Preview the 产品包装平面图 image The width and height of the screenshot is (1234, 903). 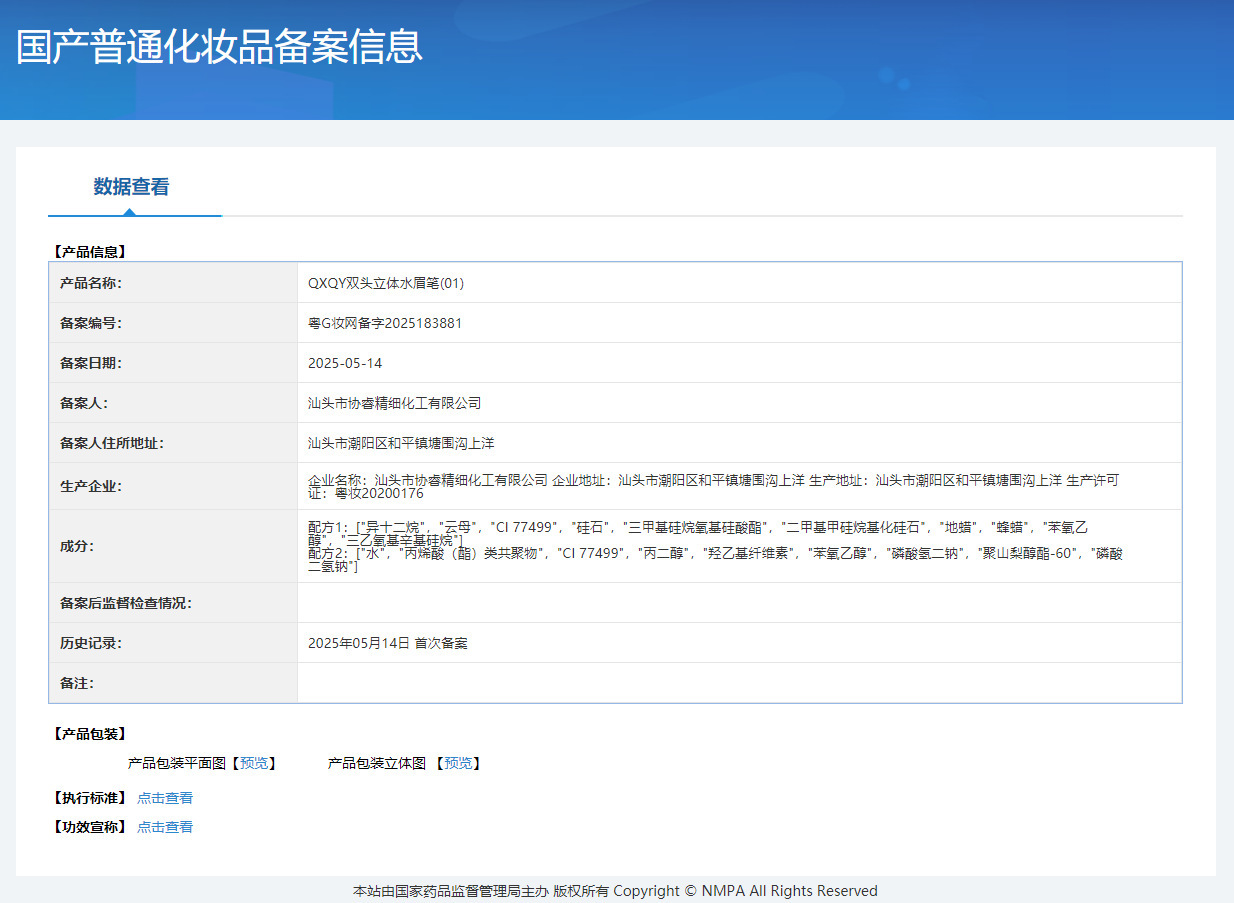click(x=254, y=763)
